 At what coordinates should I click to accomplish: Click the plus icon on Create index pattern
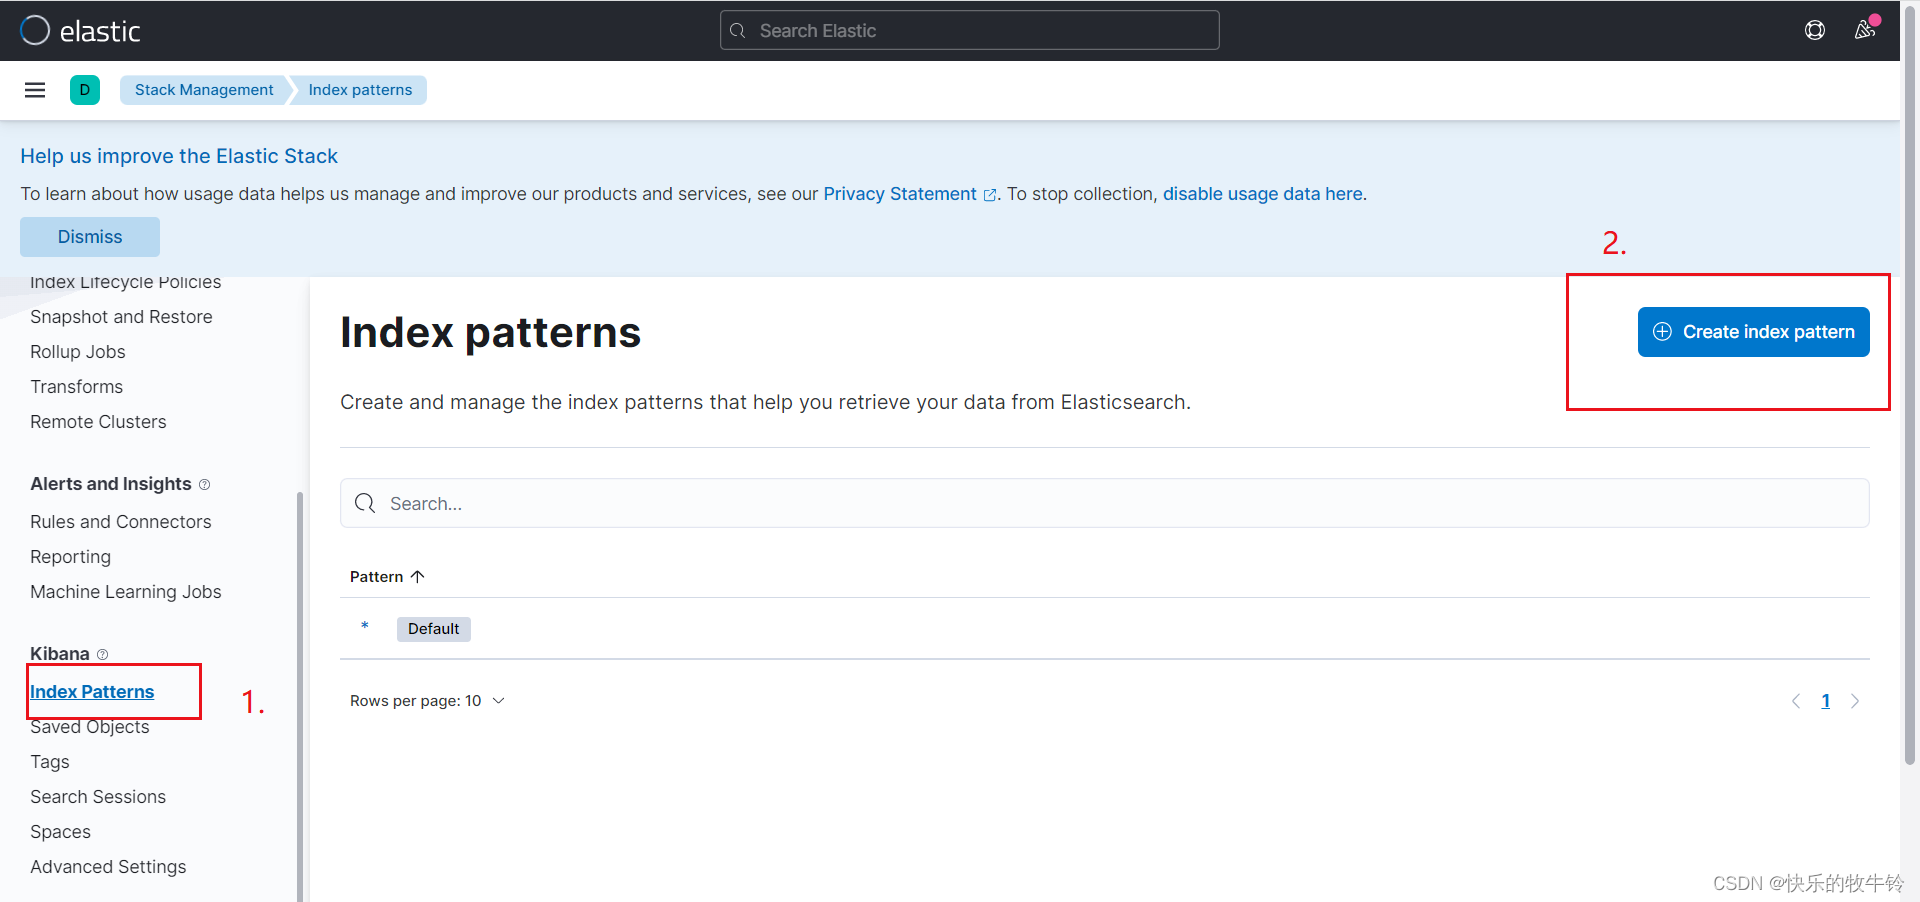point(1661,331)
